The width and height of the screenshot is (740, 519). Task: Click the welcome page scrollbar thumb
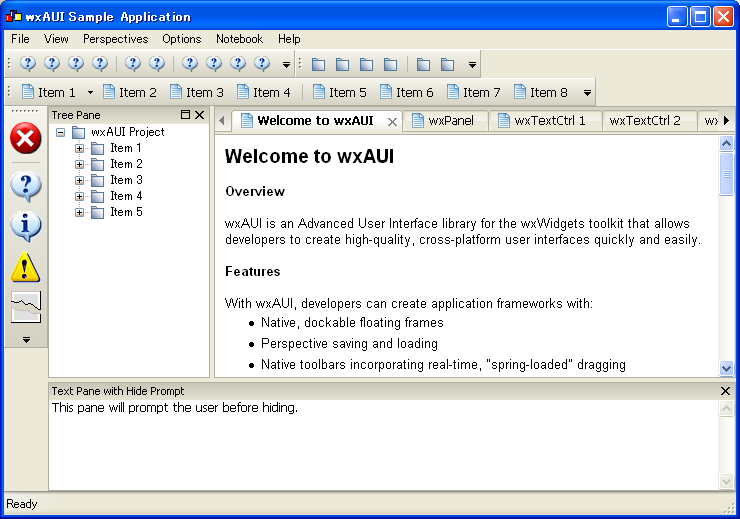pyautogui.click(x=726, y=174)
